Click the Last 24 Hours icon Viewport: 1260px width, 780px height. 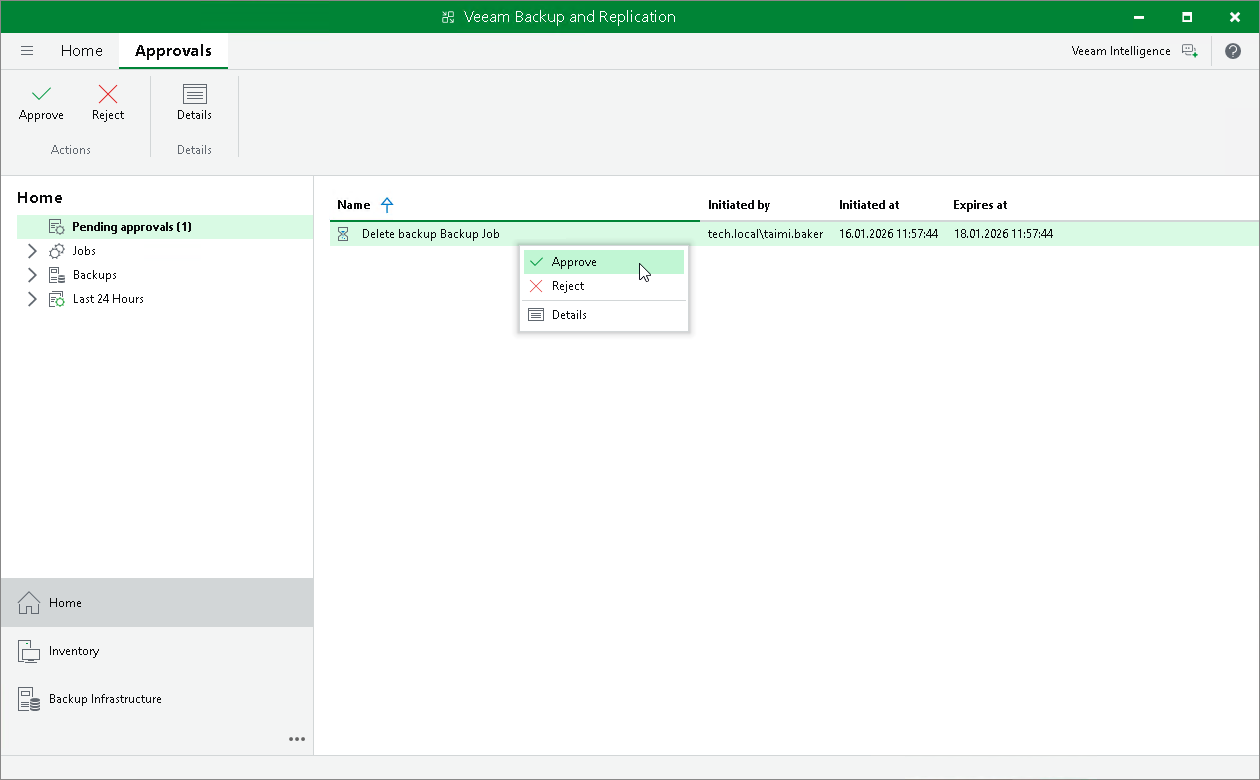click(x=57, y=299)
